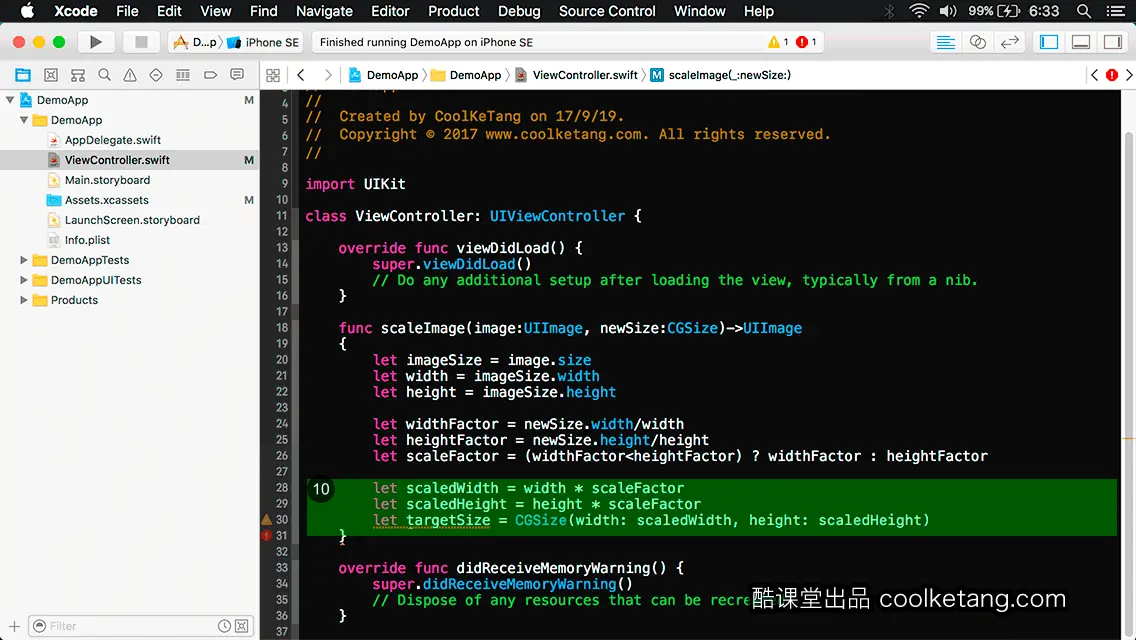Expand the DemoAppTests folder
This screenshot has width=1136, height=640.
[24, 259]
